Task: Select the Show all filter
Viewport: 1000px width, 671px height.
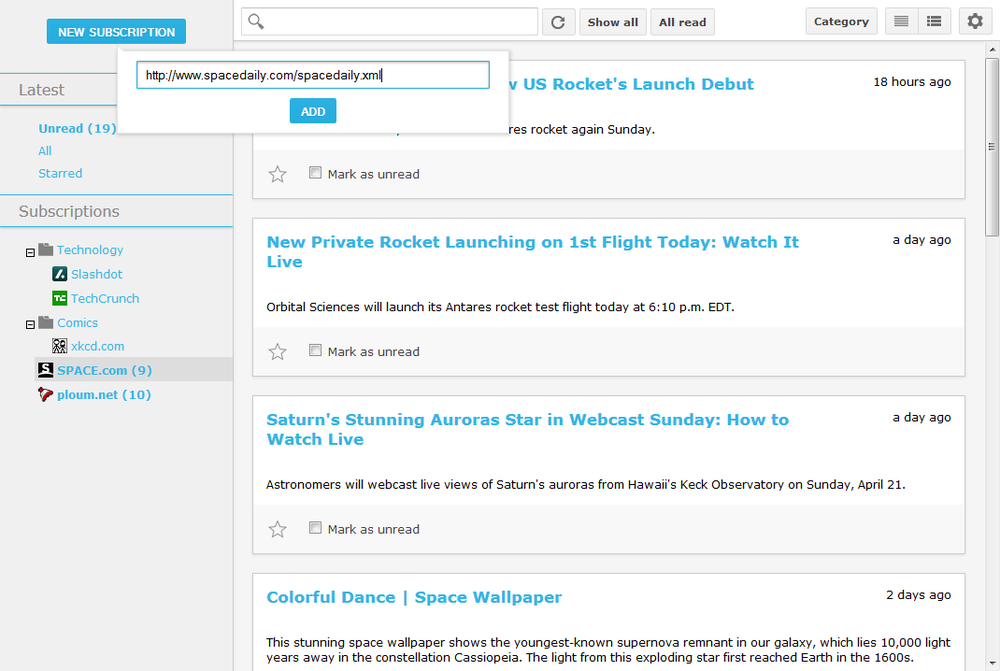Action: [x=612, y=21]
